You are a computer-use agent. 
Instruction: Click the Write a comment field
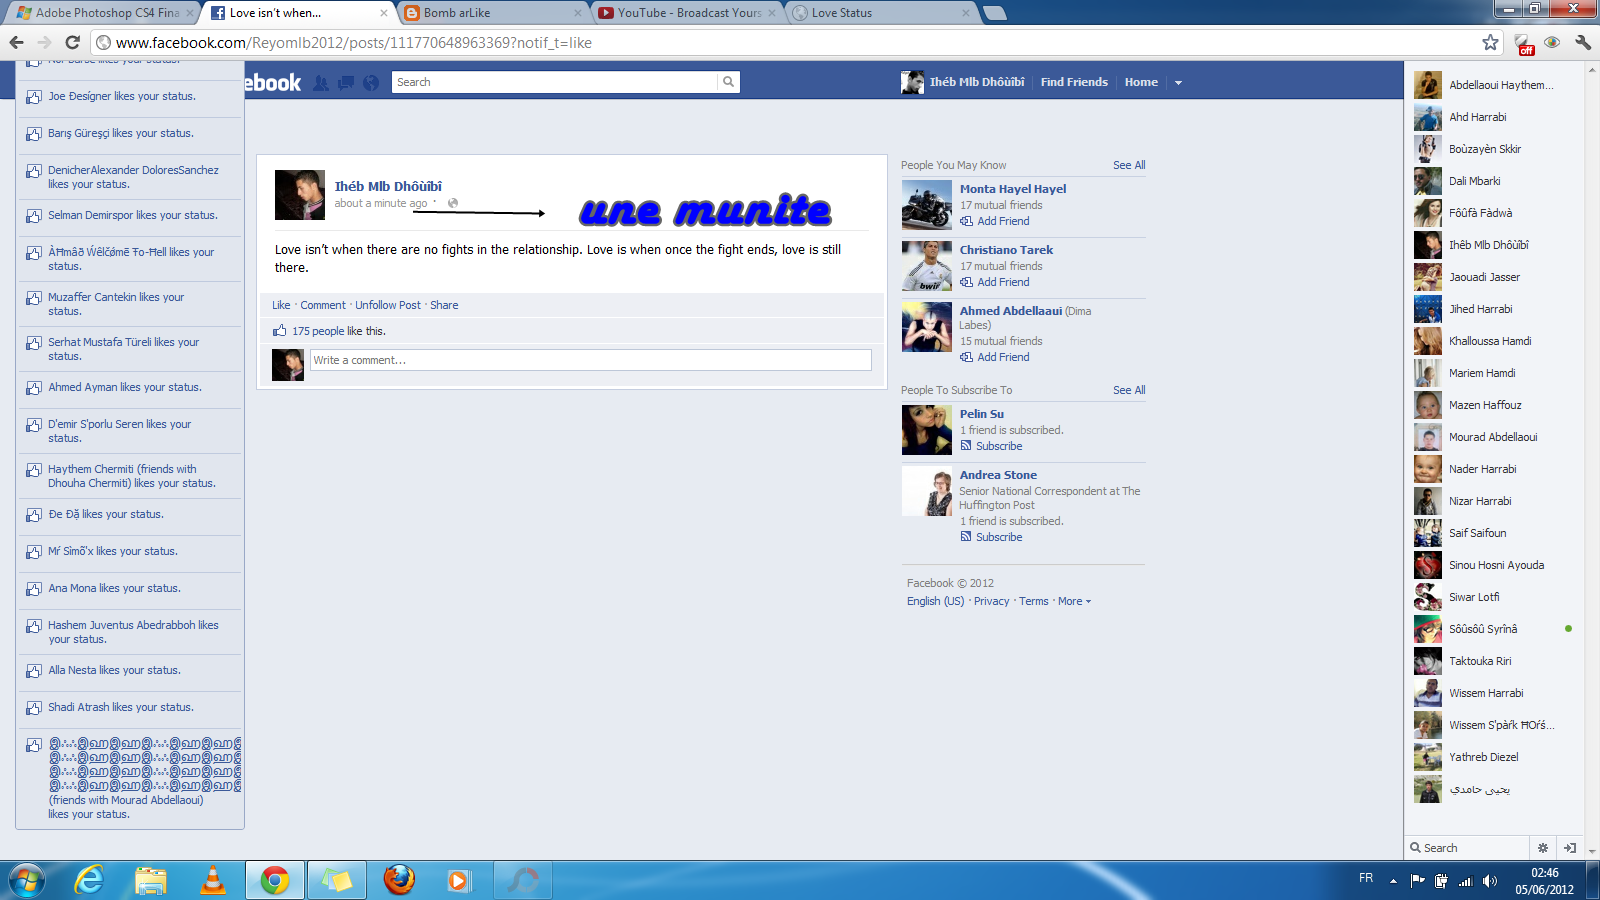591,360
